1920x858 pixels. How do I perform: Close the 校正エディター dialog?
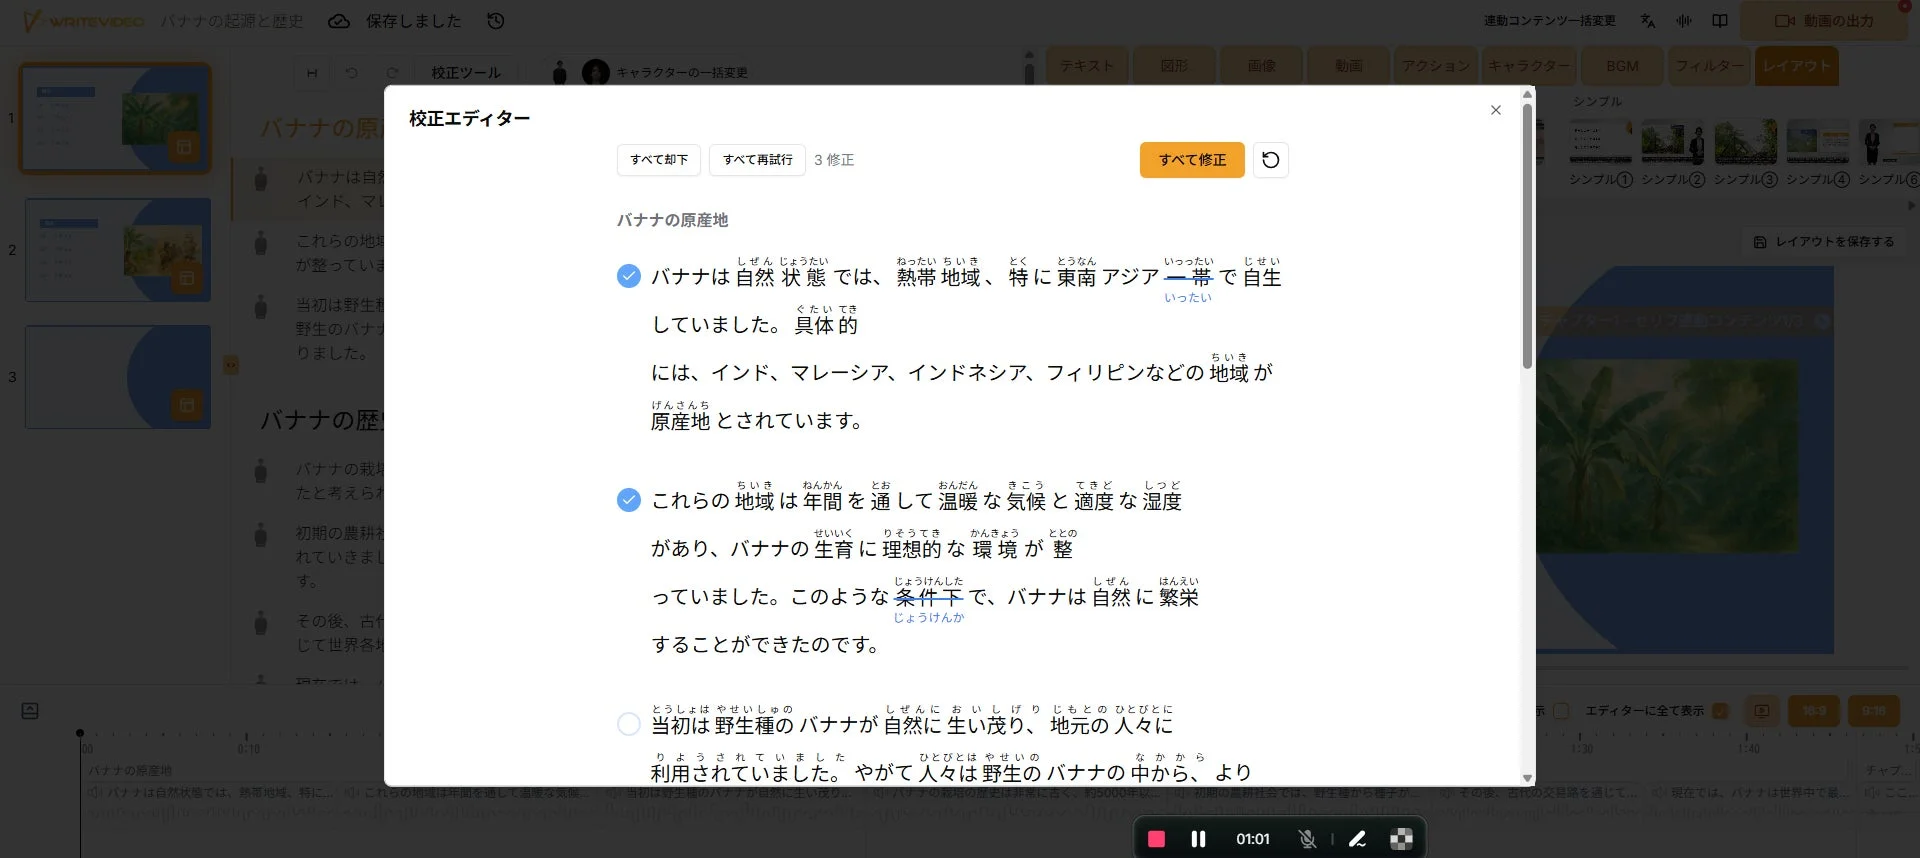pos(1495,110)
